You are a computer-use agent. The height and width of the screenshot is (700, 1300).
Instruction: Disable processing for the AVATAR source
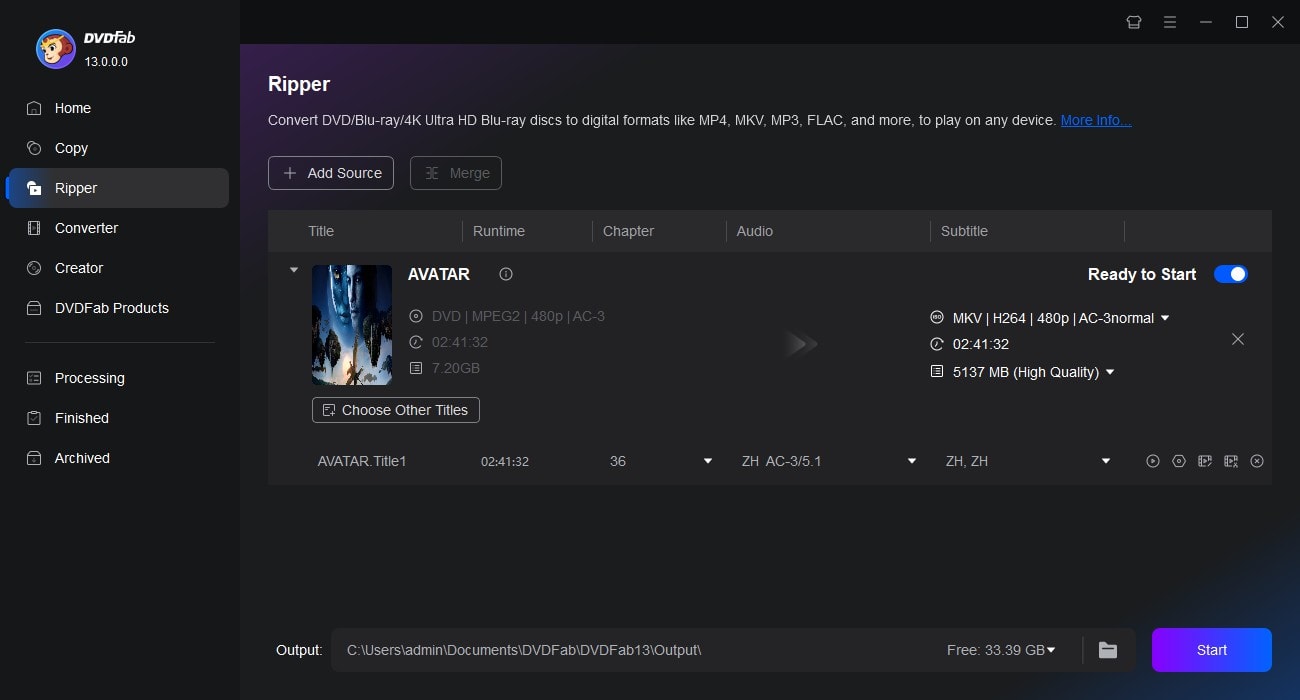(1230, 273)
